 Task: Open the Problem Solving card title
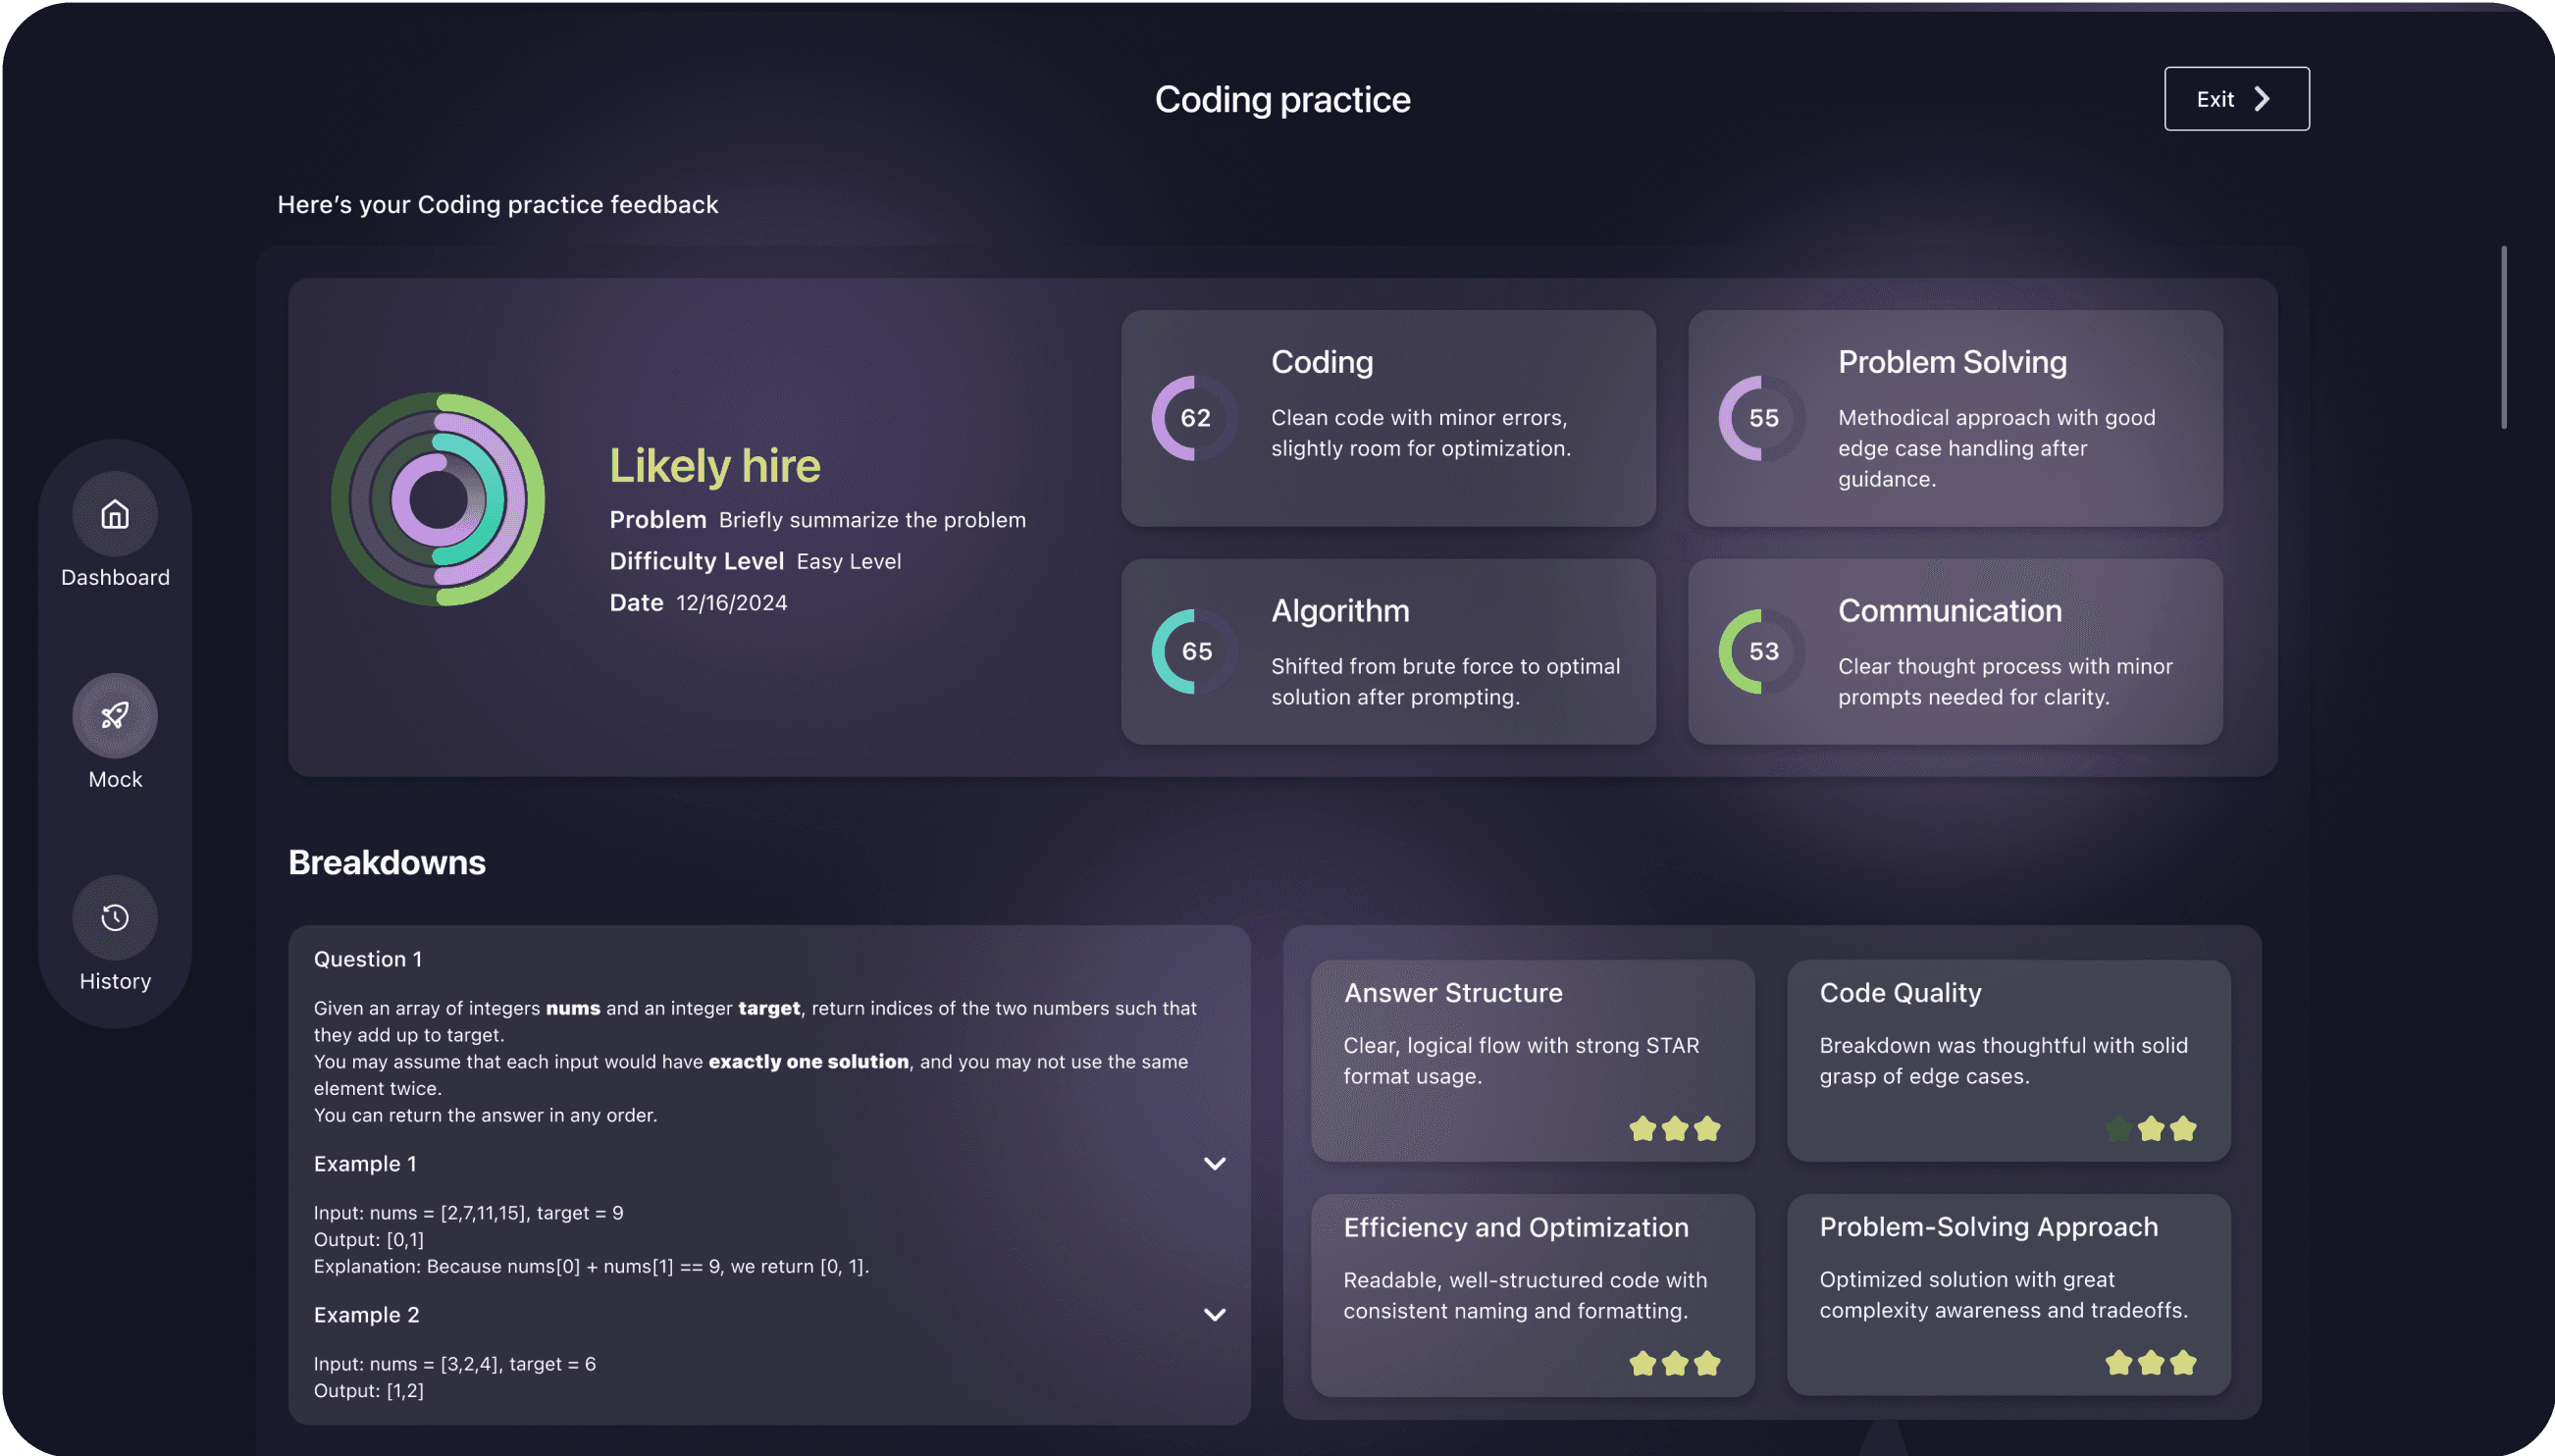tap(1952, 362)
